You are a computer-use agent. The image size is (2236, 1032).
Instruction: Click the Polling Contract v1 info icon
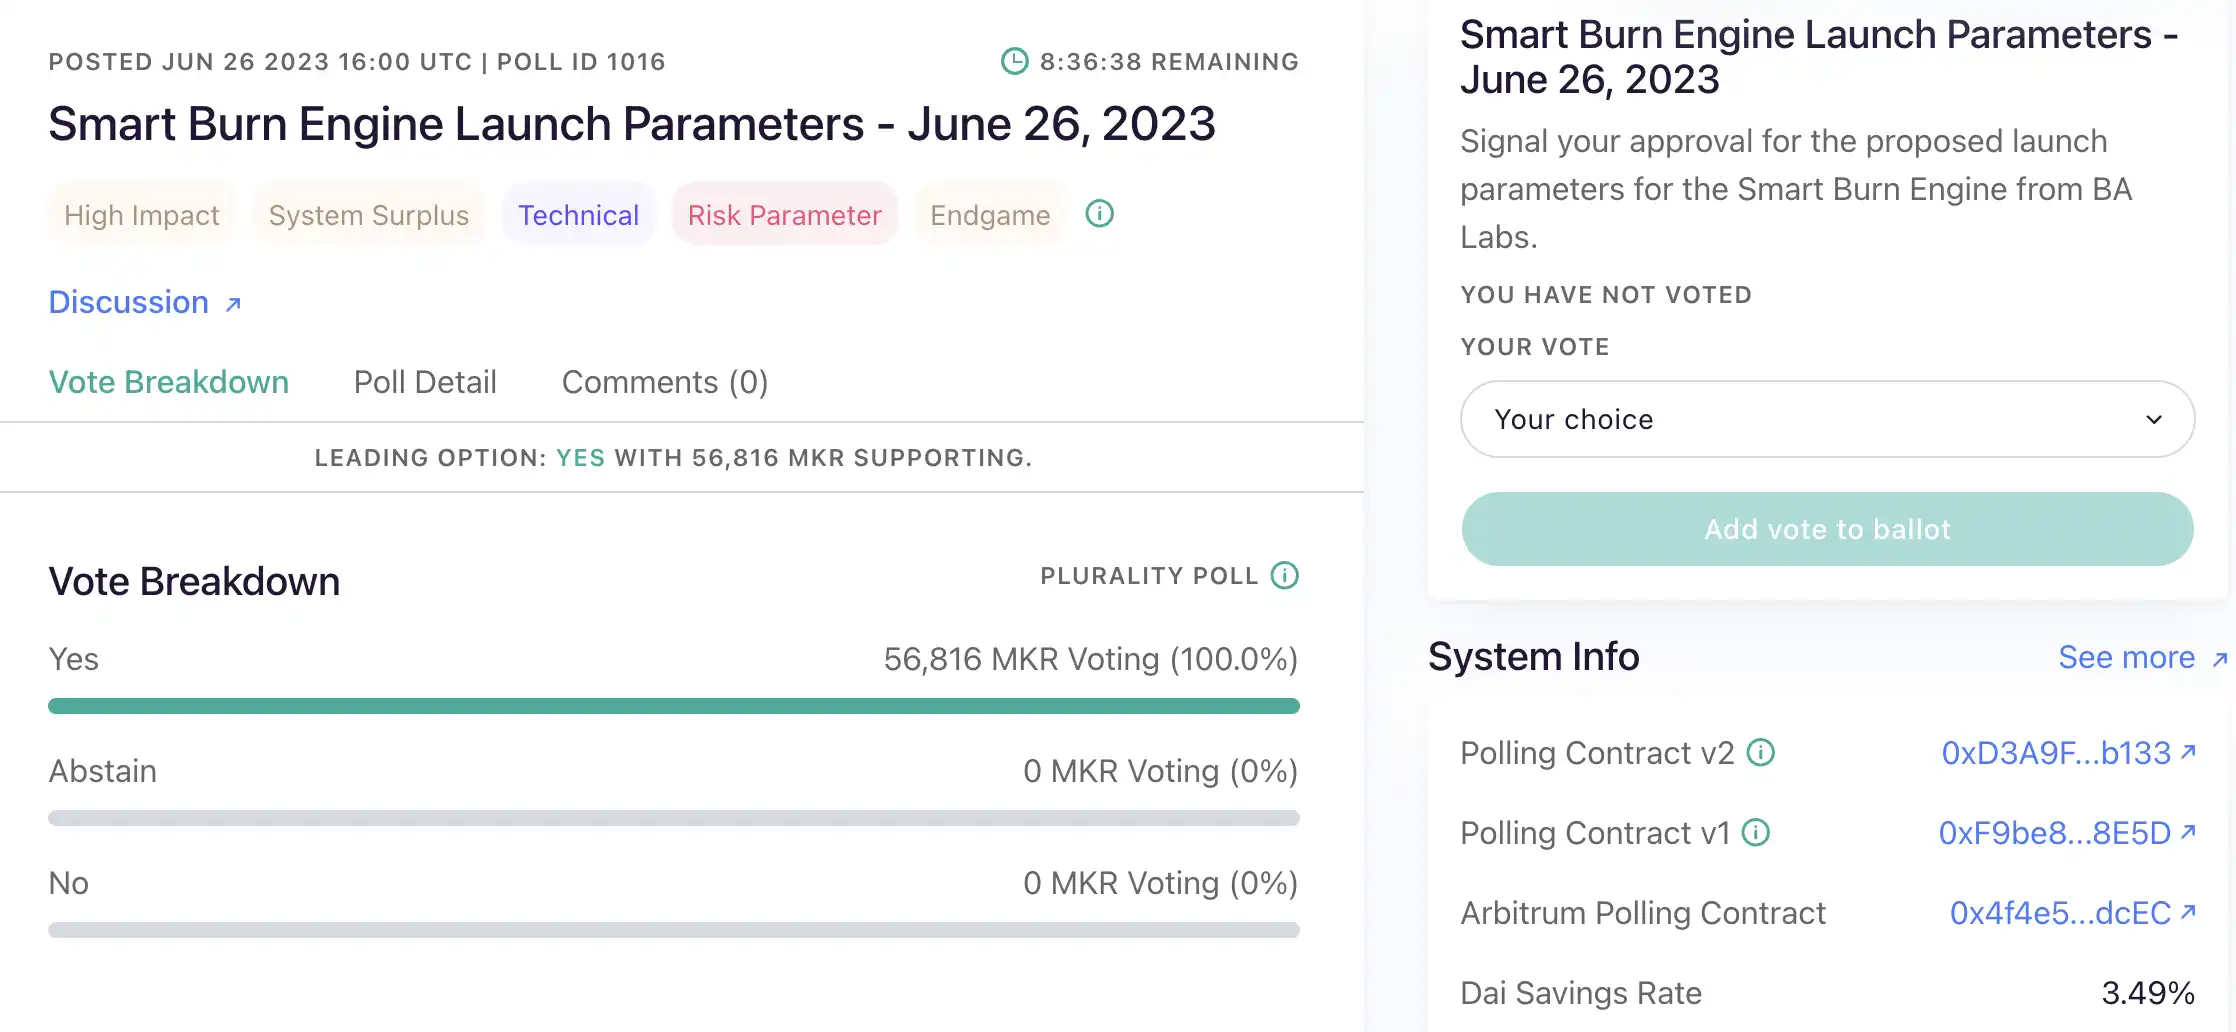pos(1755,833)
